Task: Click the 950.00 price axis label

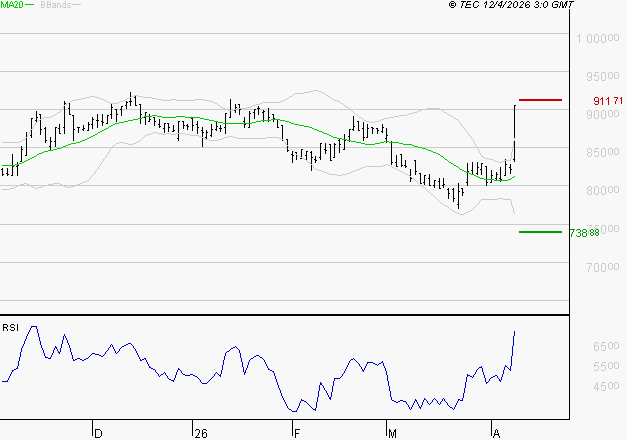Action: (603, 76)
